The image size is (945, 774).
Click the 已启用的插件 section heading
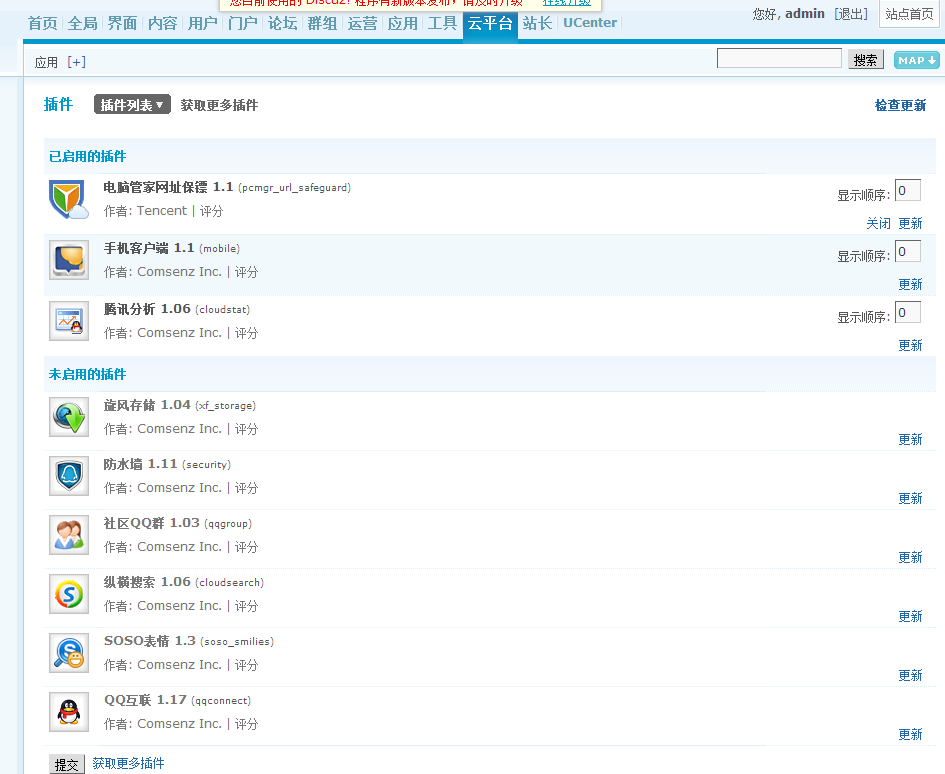pyautogui.click(x=87, y=156)
